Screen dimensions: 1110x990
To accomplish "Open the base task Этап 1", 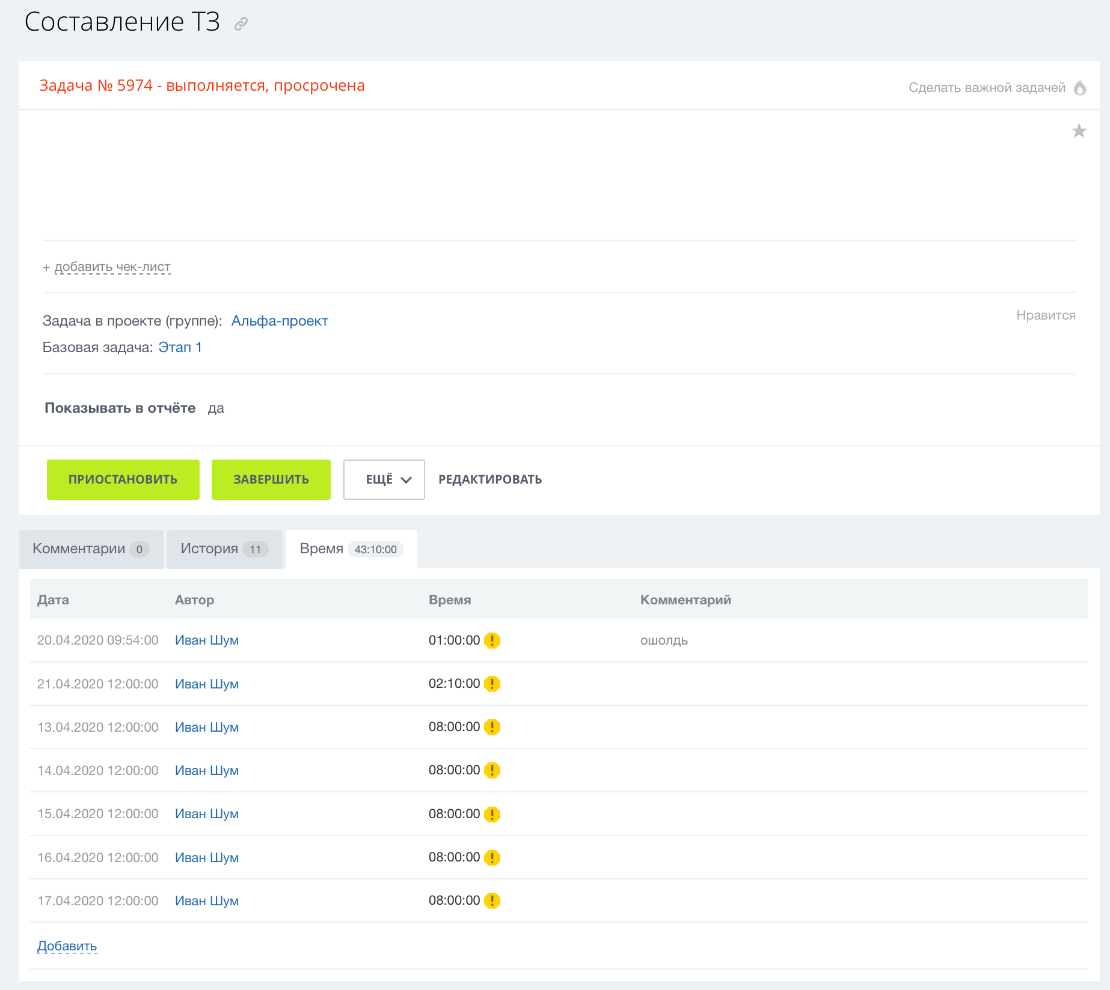I will coord(180,347).
